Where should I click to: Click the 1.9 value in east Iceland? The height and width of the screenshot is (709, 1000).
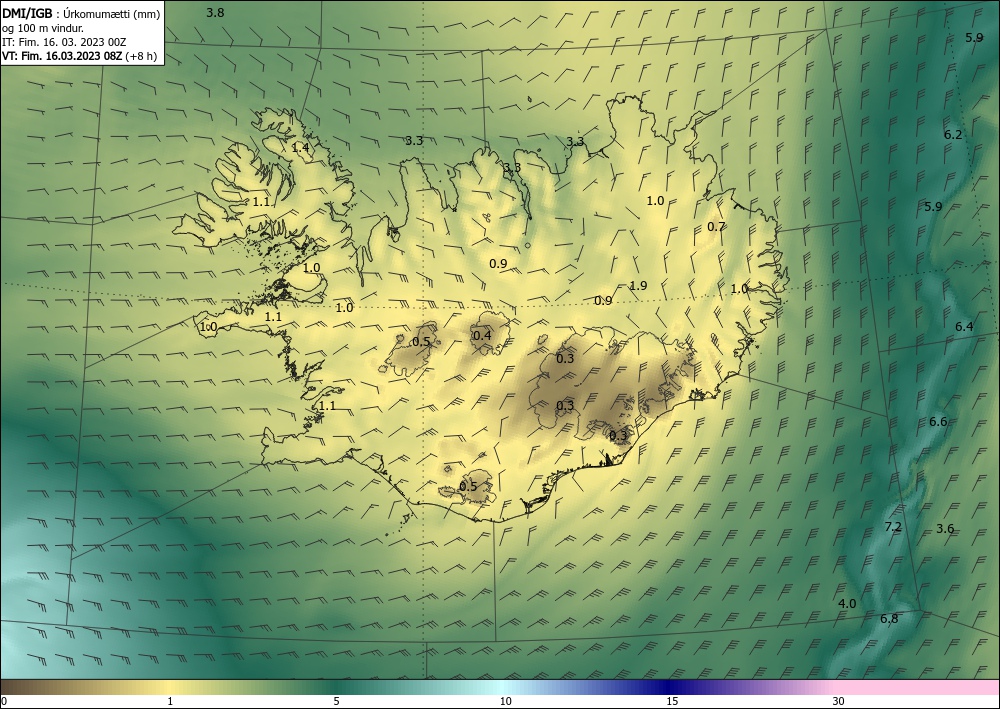(x=638, y=286)
